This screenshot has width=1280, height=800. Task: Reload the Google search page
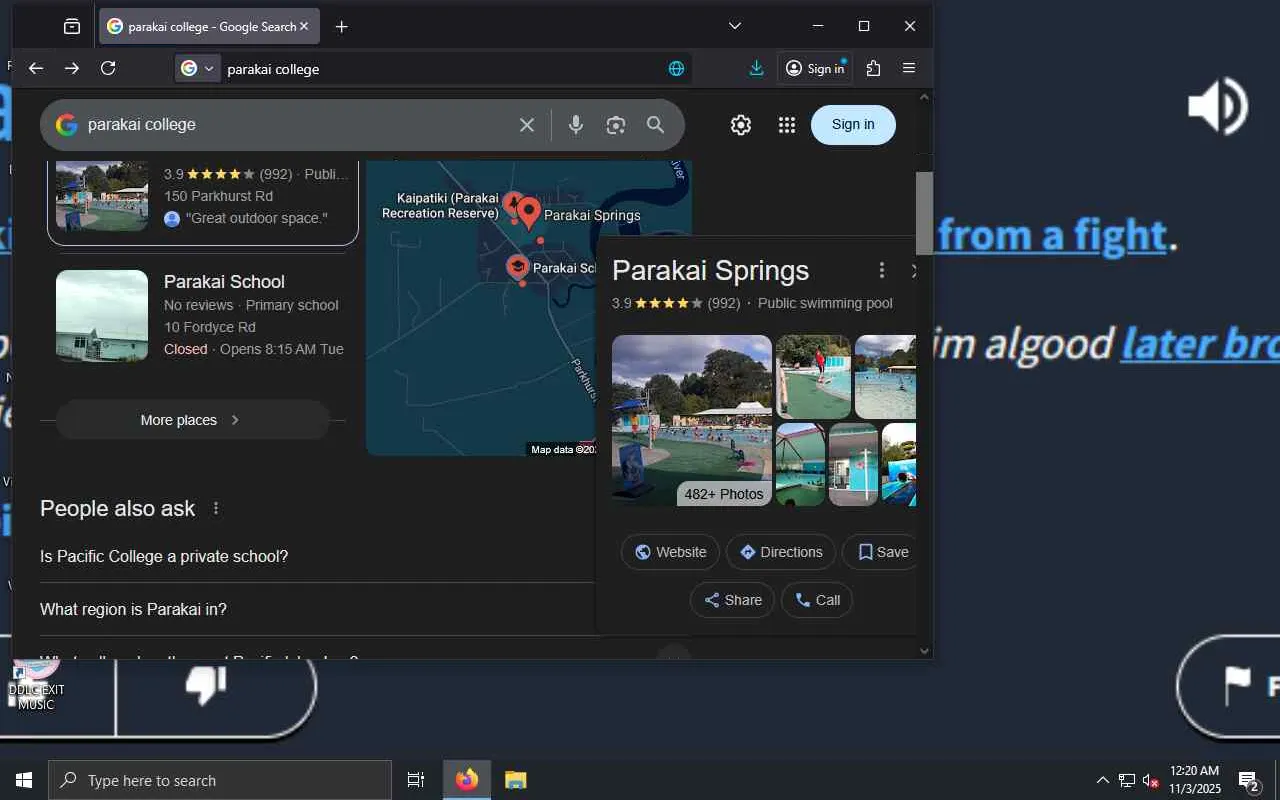108,68
